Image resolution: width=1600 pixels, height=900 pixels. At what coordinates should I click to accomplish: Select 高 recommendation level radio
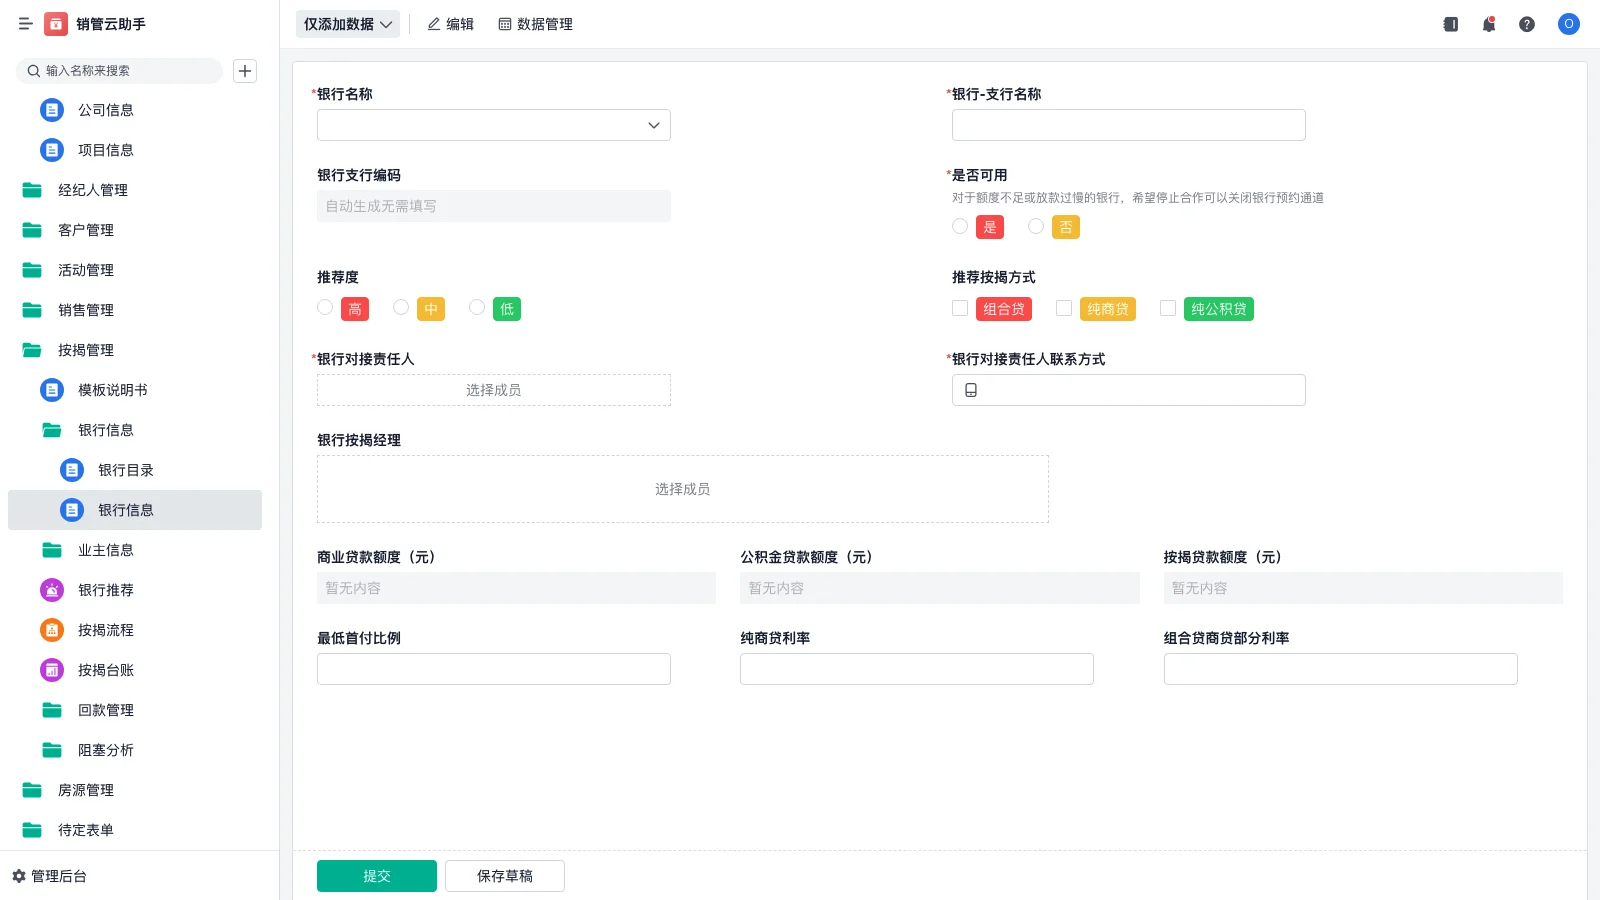[x=324, y=308]
